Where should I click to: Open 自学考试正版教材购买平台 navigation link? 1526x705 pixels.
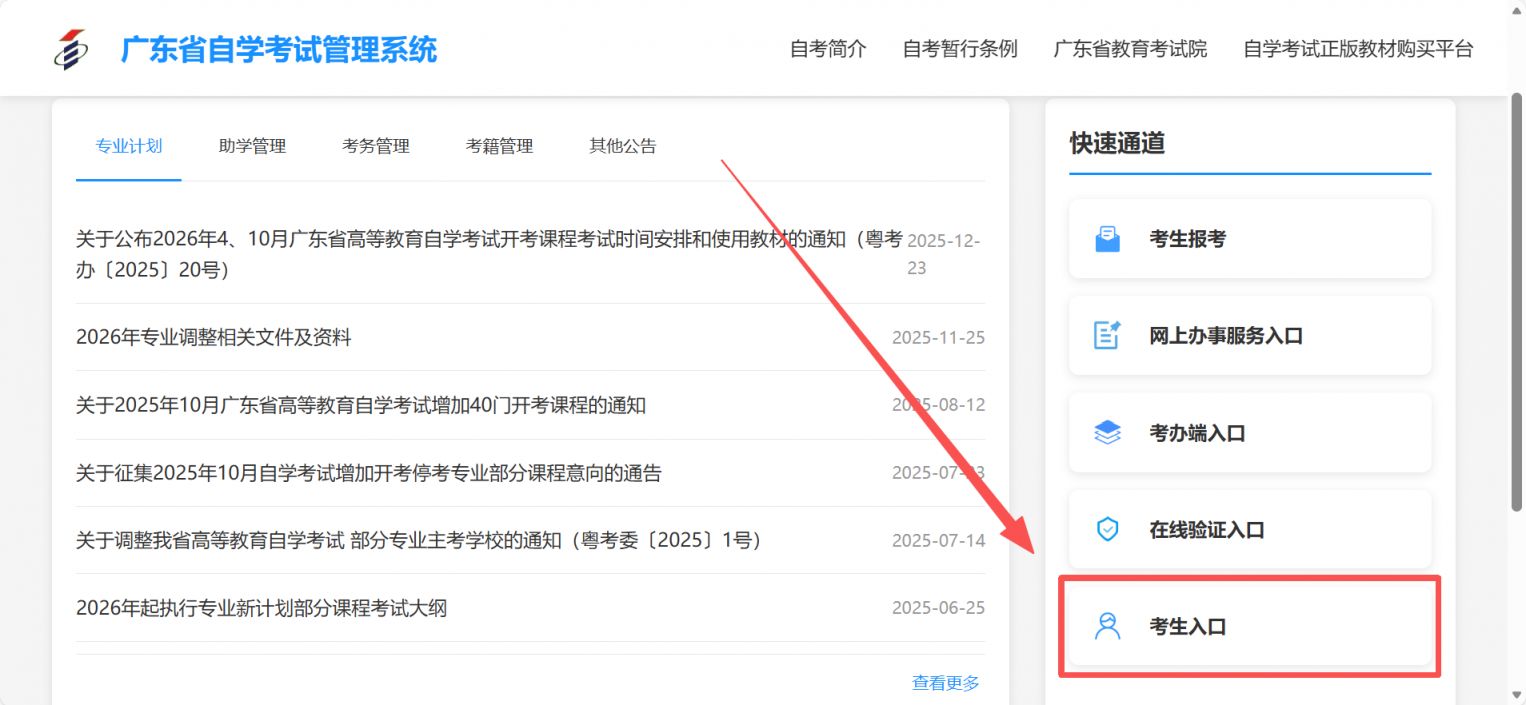(1358, 49)
